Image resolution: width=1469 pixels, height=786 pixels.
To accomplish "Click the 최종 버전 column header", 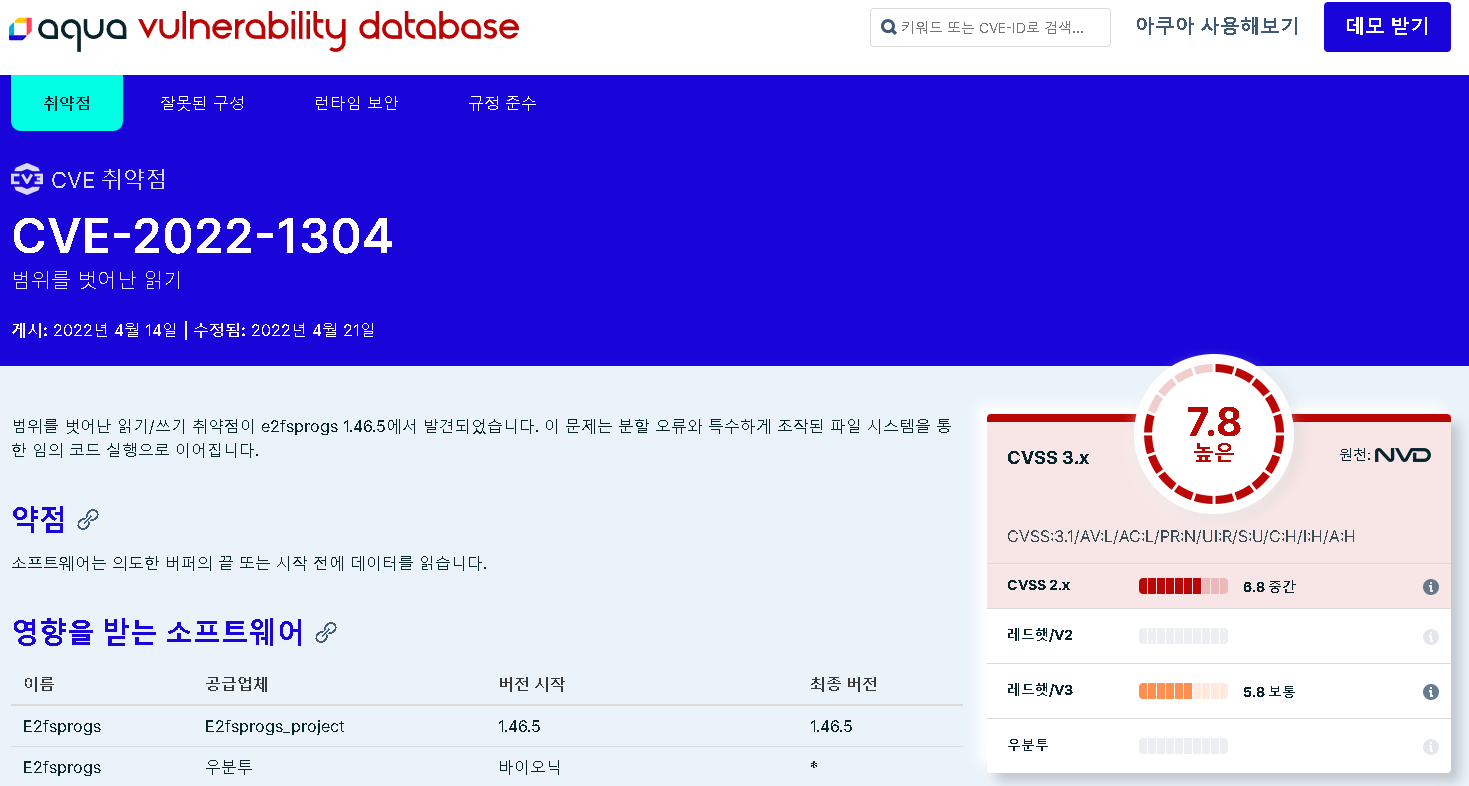I will (x=844, y=685).
